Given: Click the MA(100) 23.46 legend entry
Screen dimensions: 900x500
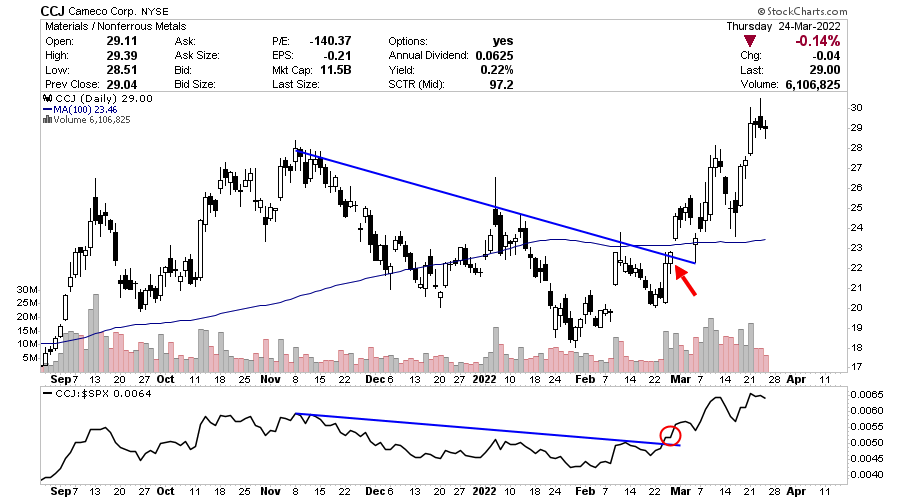Looking at the screenshot, I should pyautogui.click(x=85, y=110).
